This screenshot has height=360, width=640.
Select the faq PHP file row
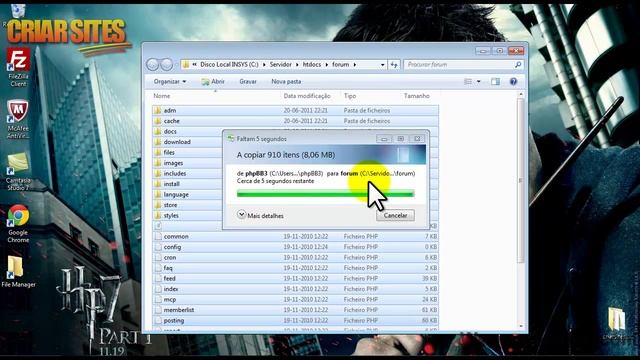(x=296, y=268)
